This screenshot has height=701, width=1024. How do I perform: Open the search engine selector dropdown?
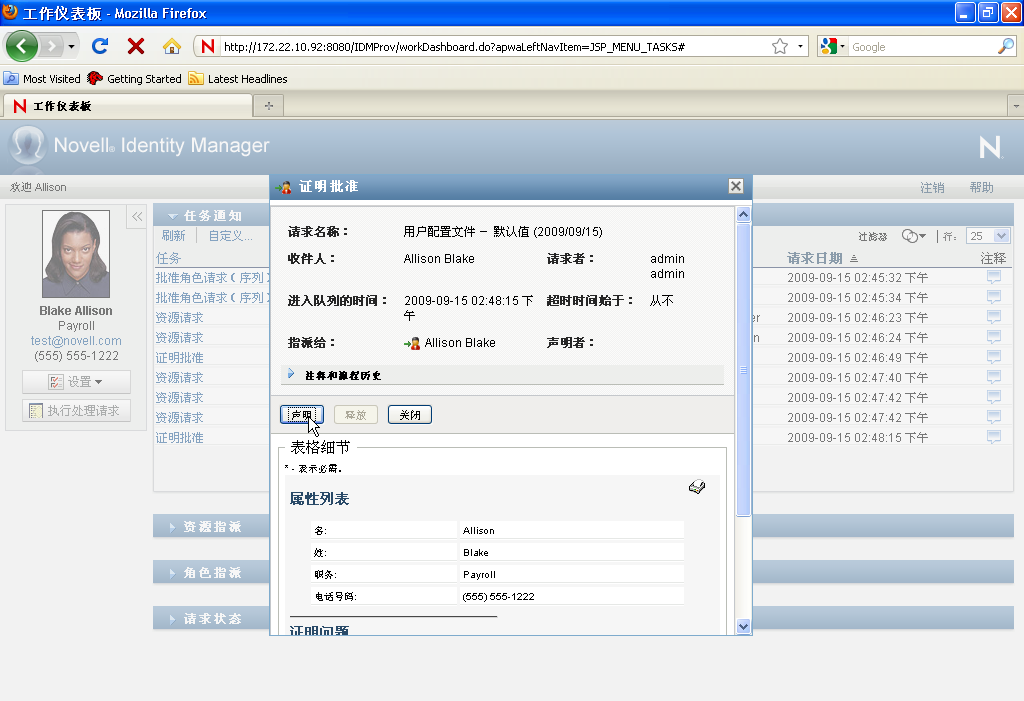click(x=833, y=46)
